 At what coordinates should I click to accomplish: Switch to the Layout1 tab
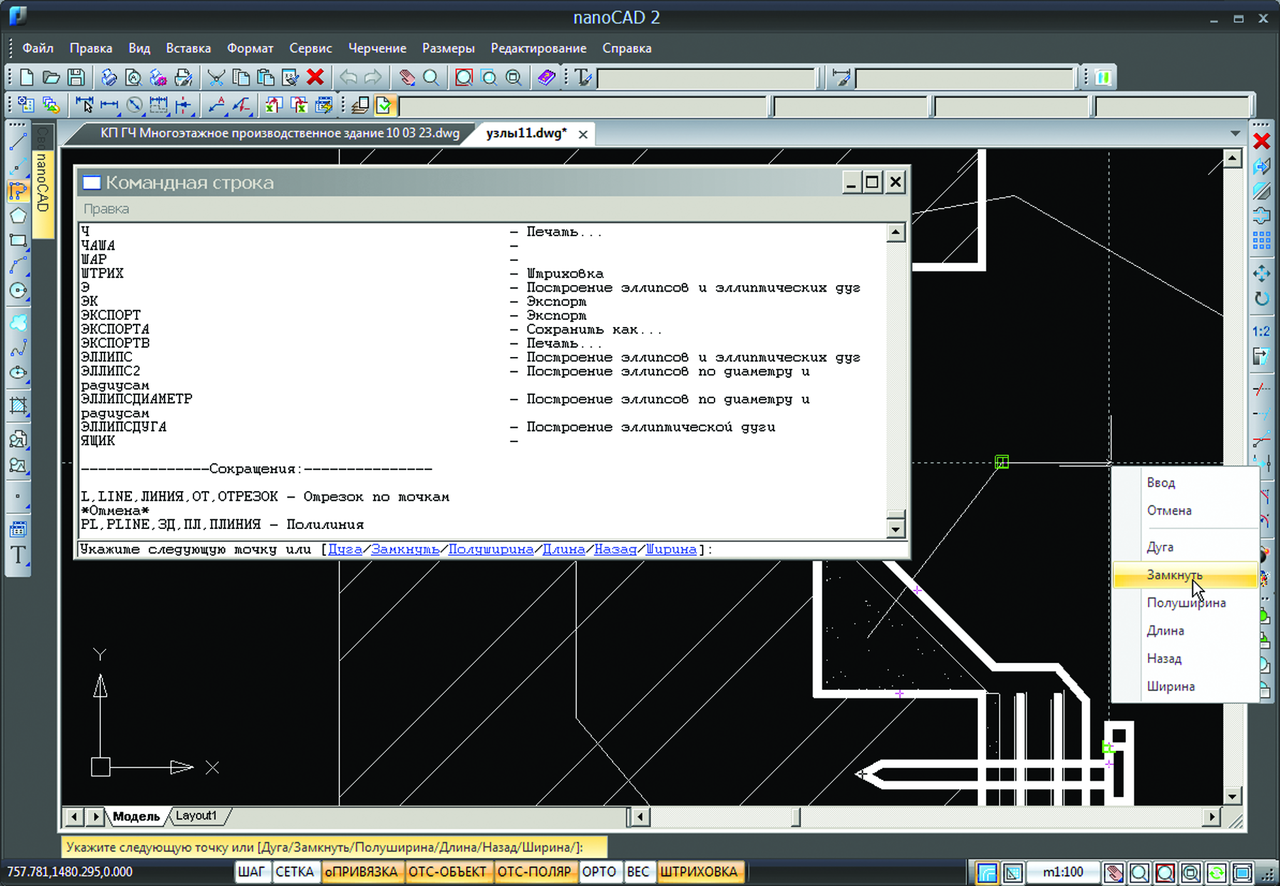[197, 816]
